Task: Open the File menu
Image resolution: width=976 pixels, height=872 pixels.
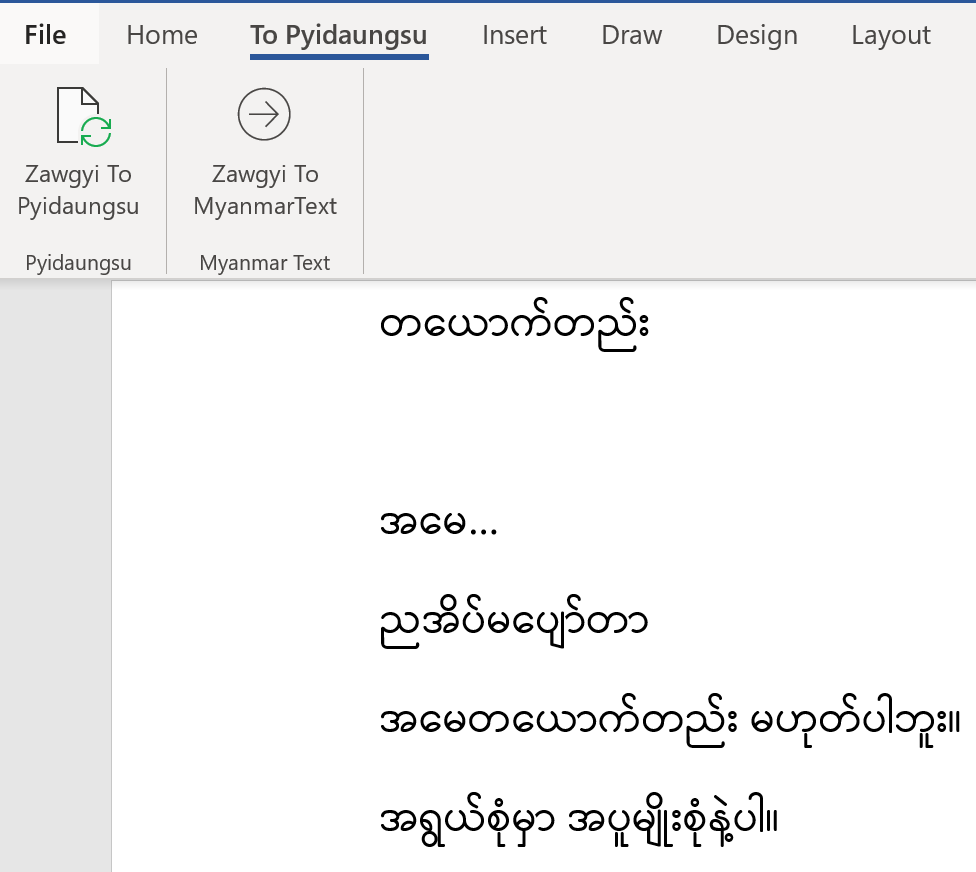Action: point(44,33)
